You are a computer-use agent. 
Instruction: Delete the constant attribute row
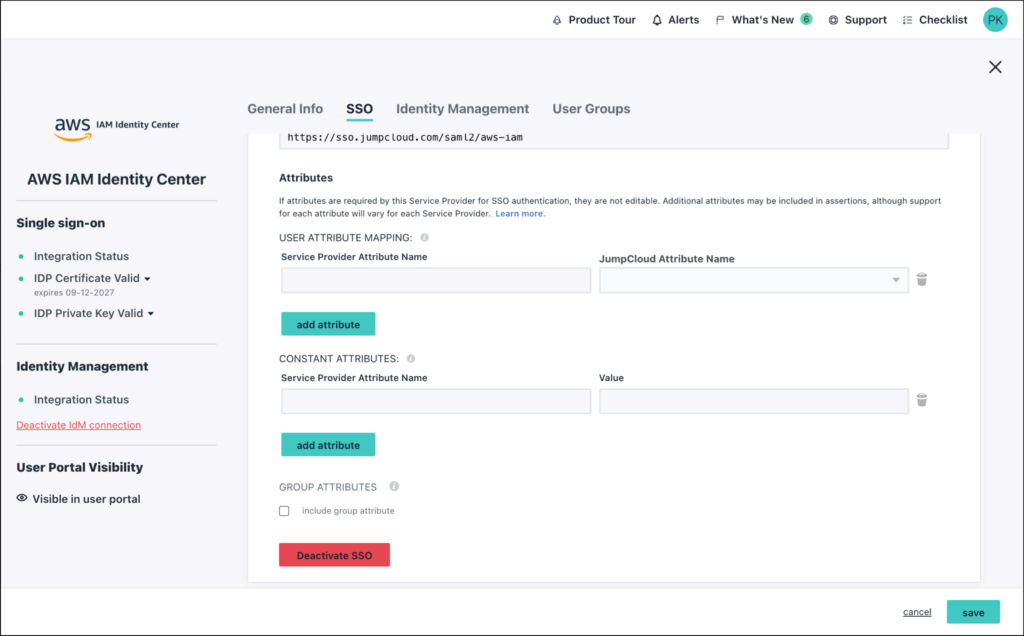[x=922, y=400]
